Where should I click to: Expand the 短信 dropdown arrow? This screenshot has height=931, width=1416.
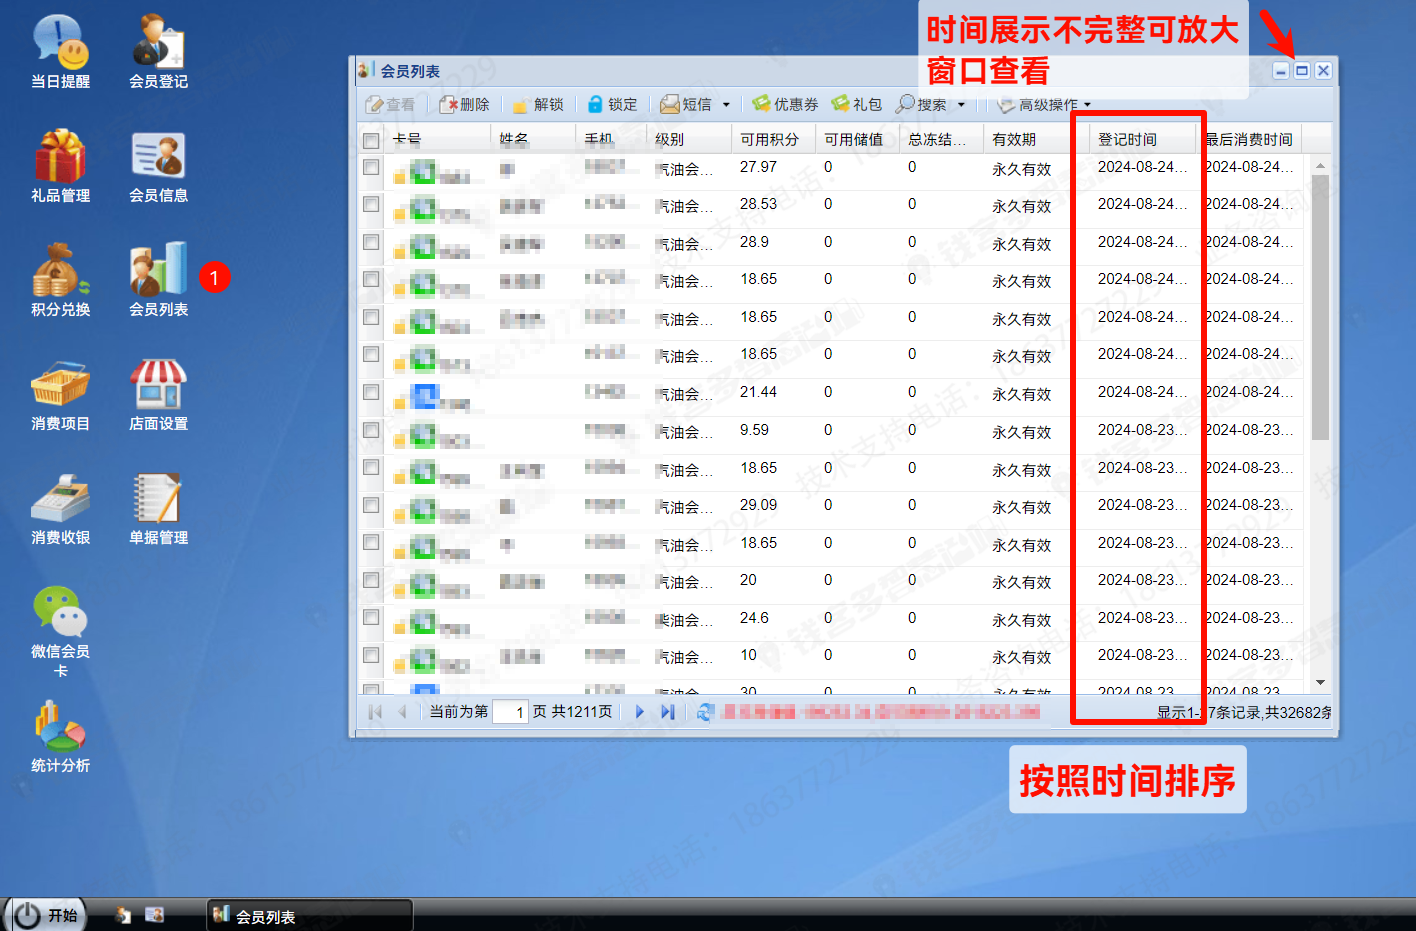tap(726, 105)
